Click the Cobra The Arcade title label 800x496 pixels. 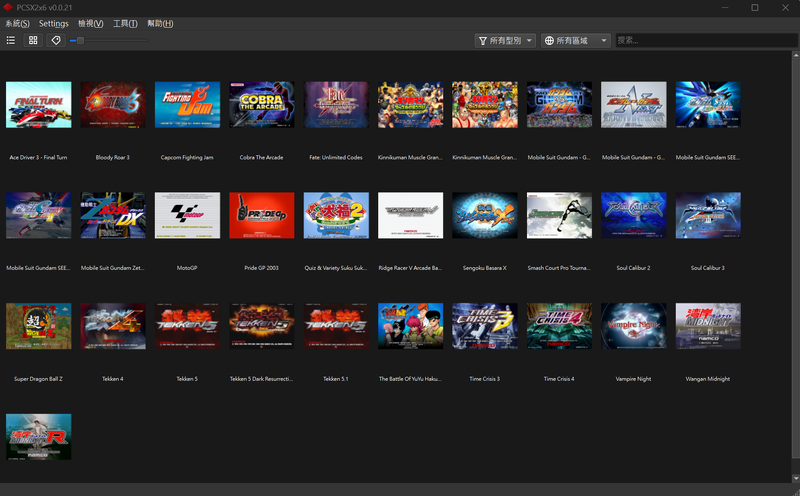261,157
